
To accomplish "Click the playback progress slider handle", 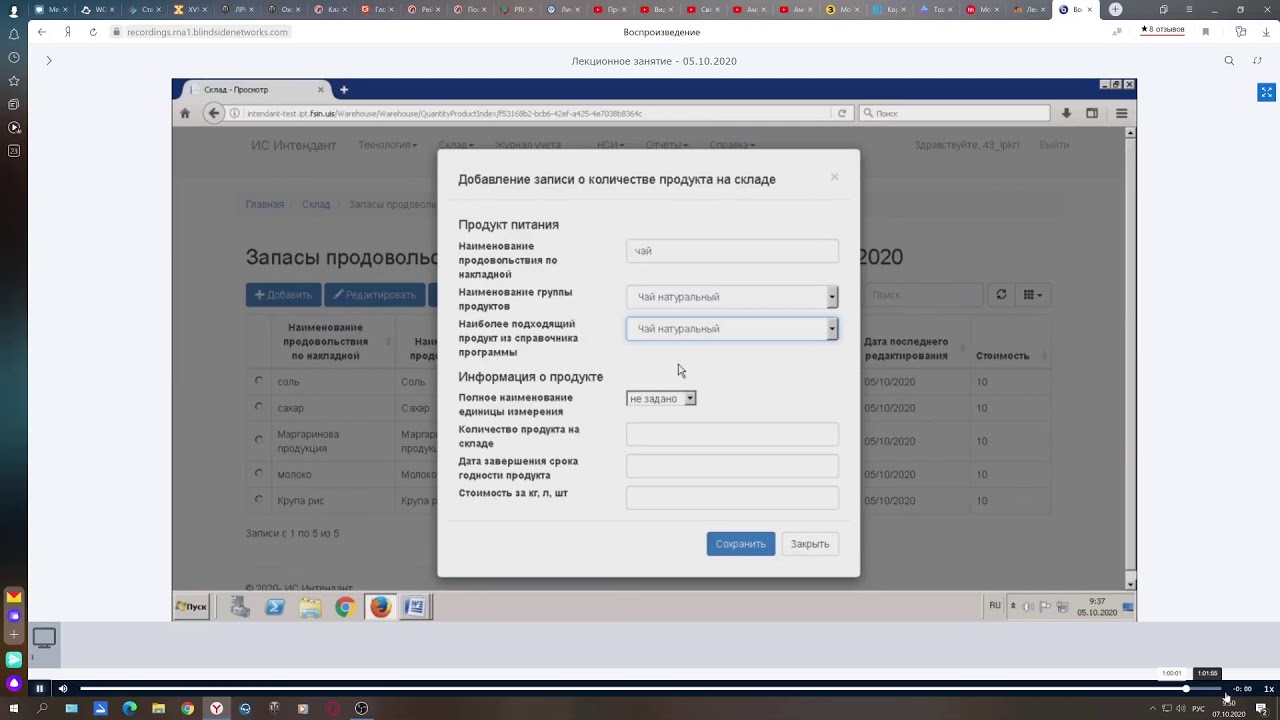I will pos(1186,688).
